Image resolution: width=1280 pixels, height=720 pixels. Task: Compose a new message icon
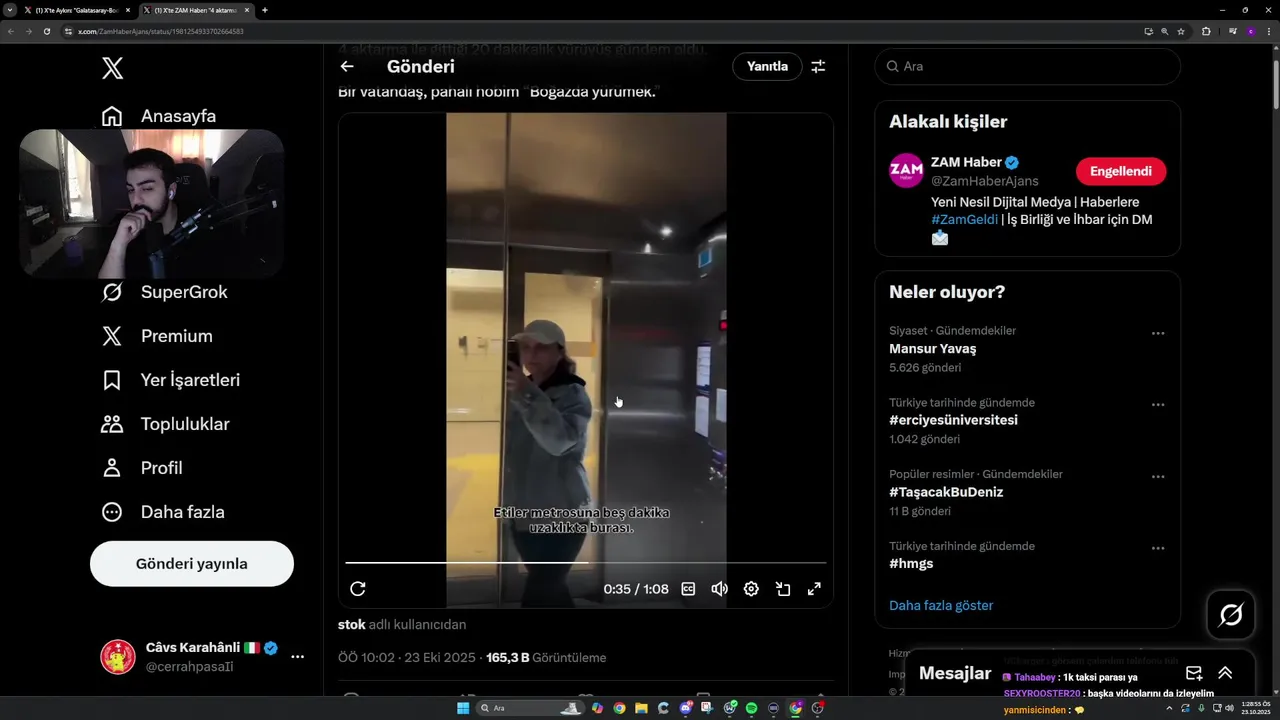(x=1194, y=673)
